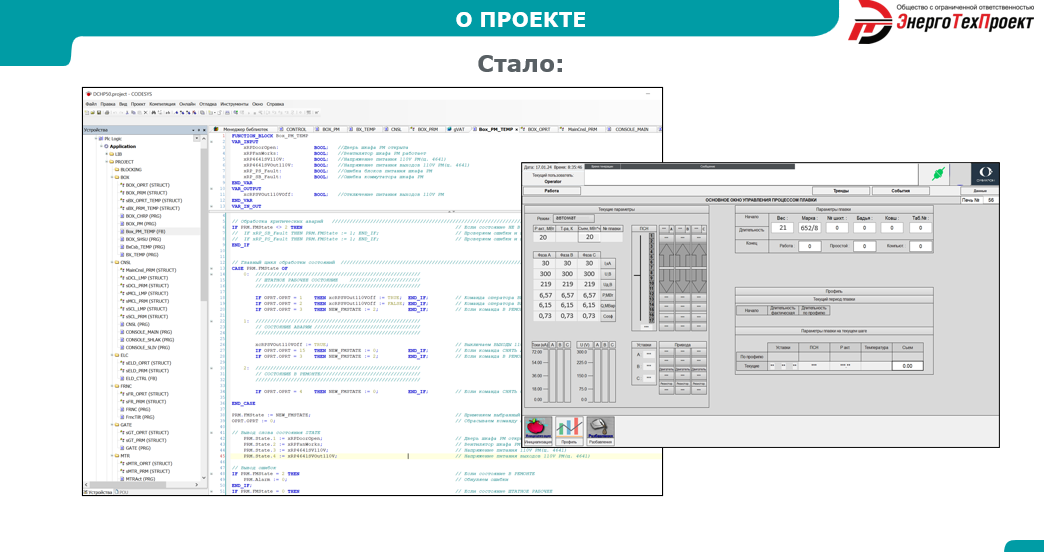Click the Print icon in the CODESYS toolbar
The width and height of the screenshot is (1044, 552).
pos(107,113)
